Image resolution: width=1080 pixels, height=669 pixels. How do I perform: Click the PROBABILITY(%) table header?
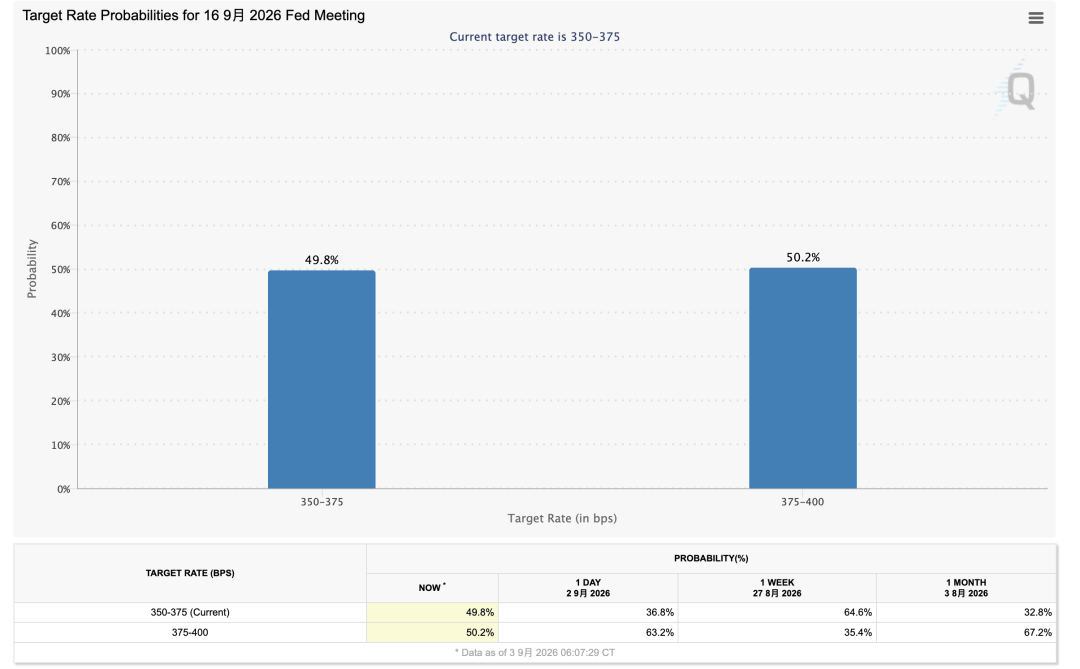coord(711,559)
